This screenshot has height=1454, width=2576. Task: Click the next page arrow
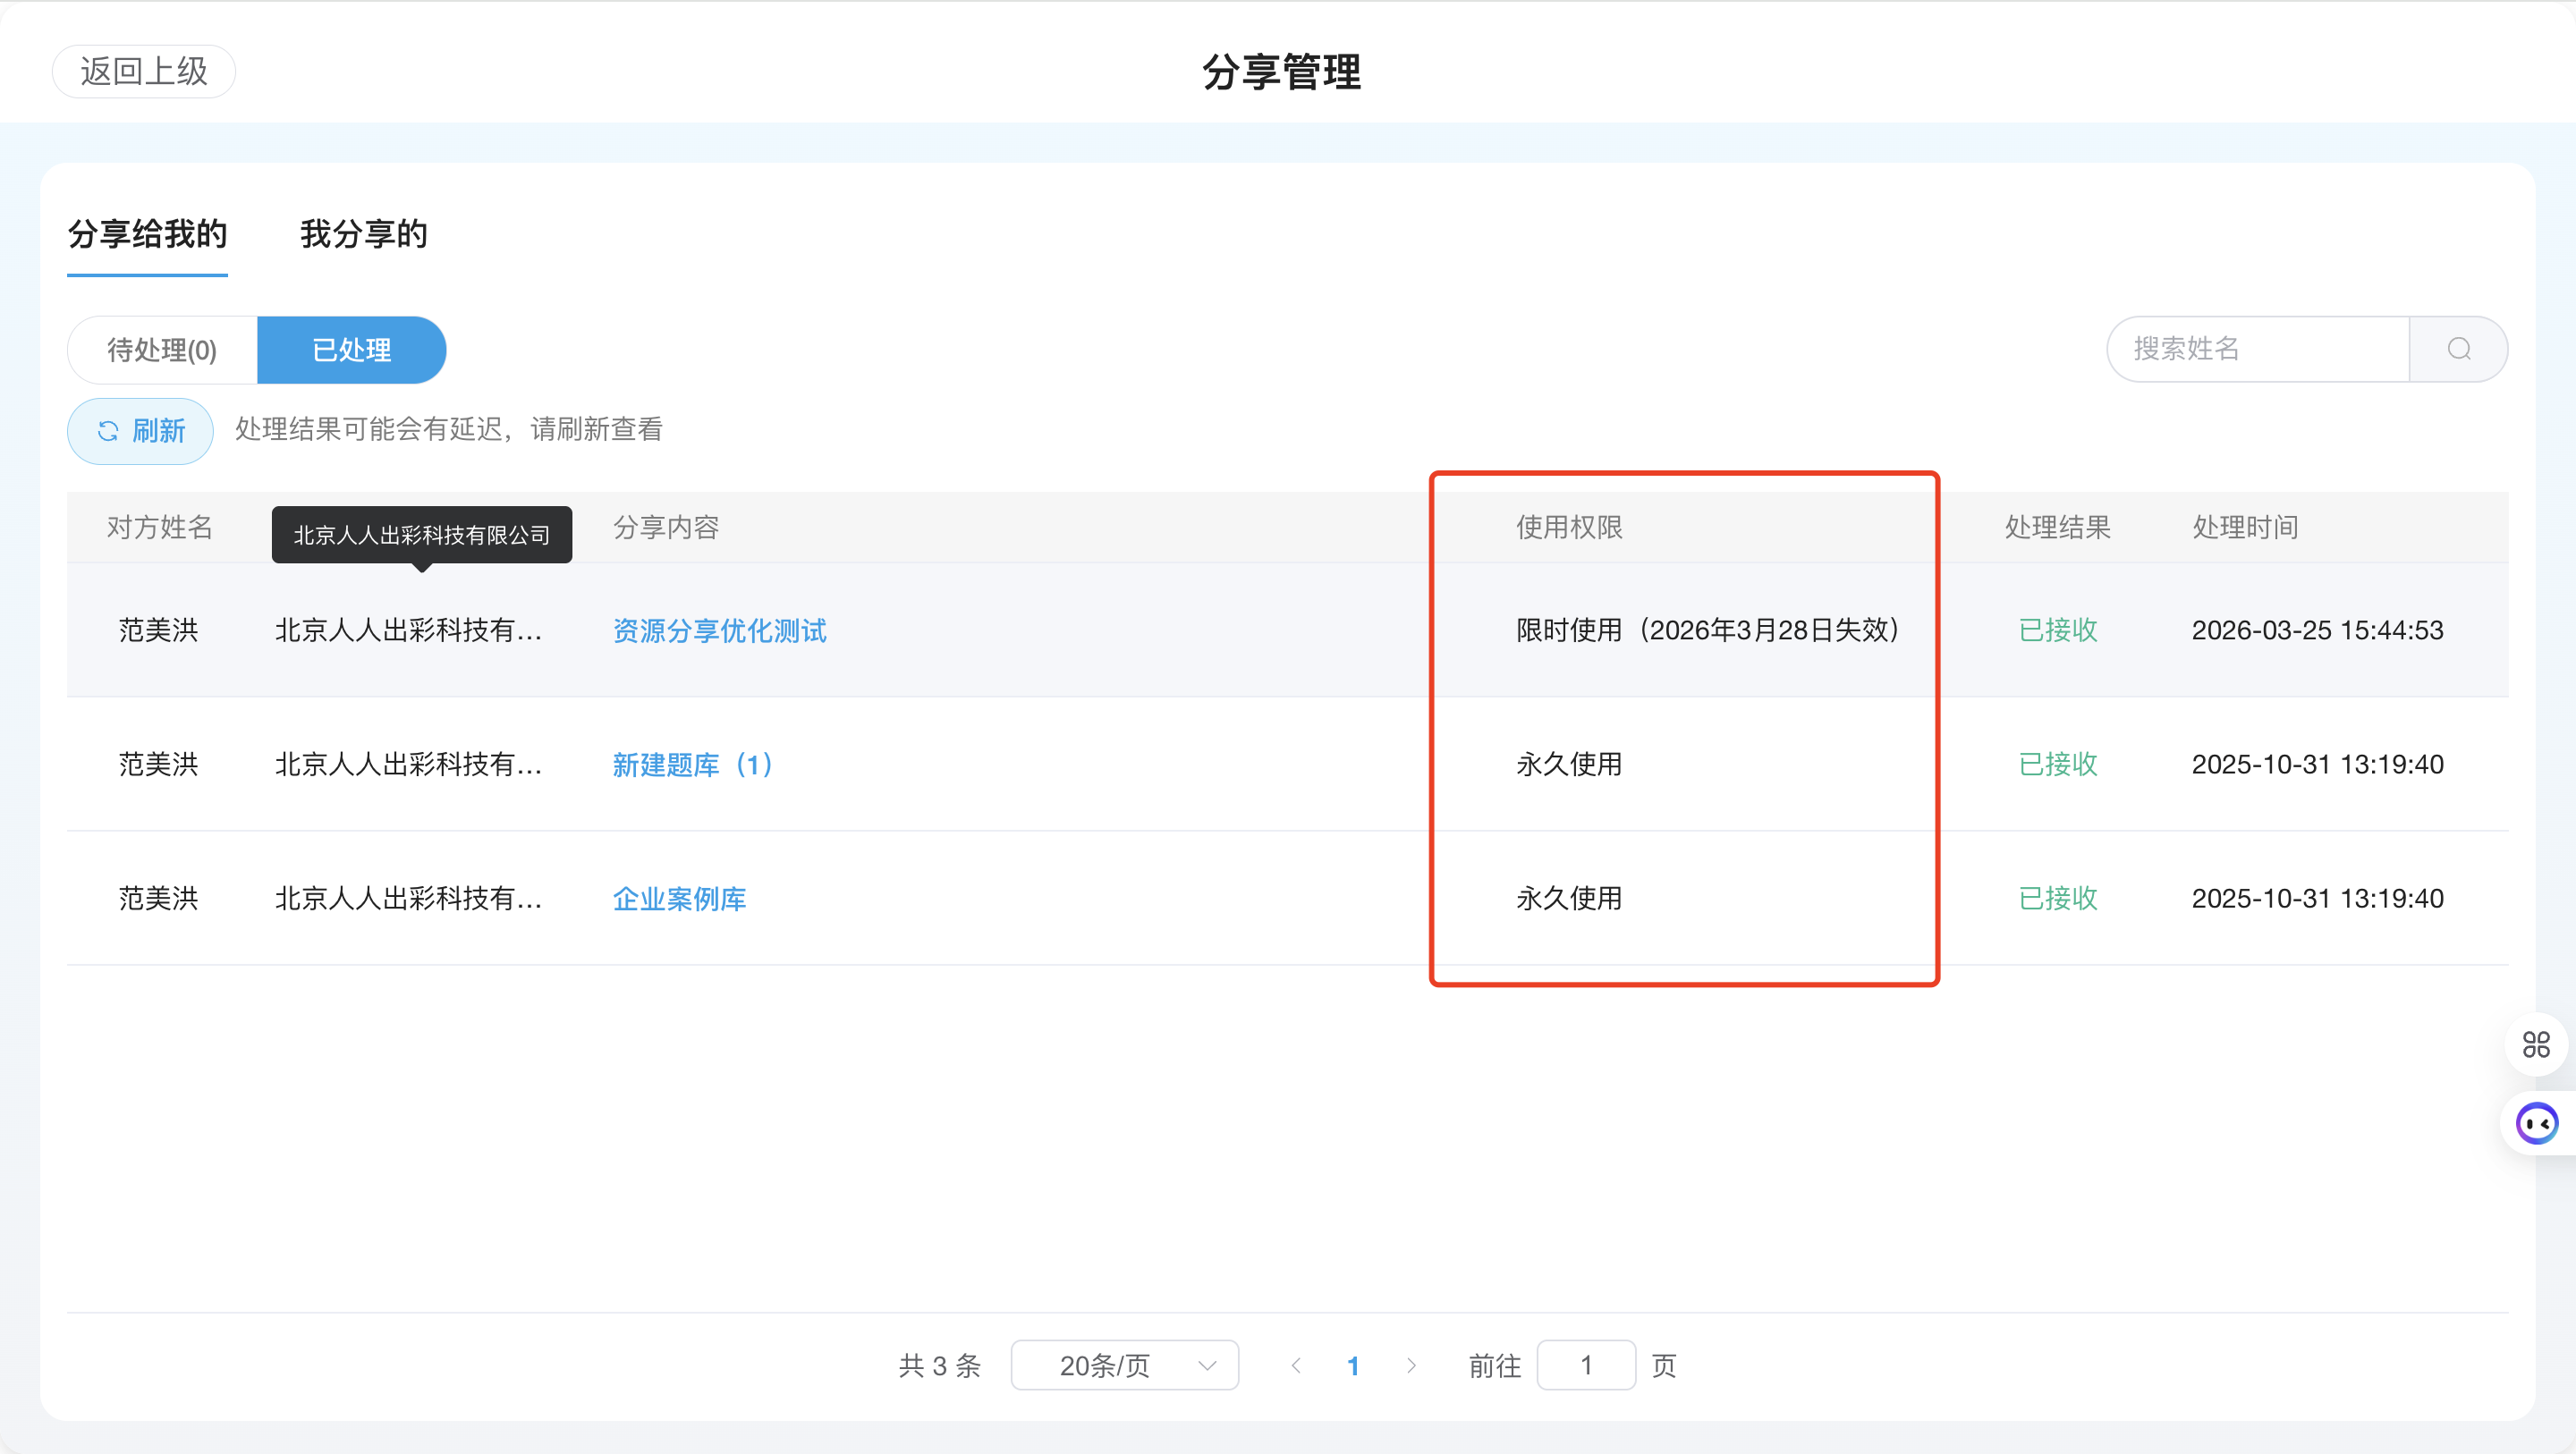tap(1412, 1365)
